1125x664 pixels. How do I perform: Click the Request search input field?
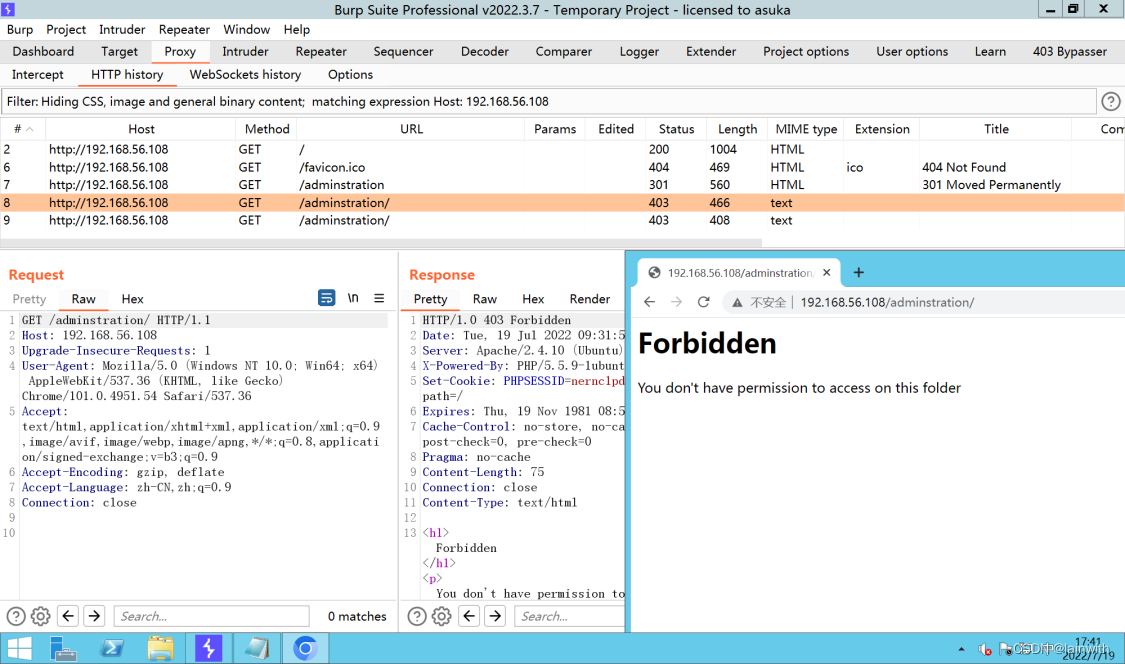pos(211,616)
